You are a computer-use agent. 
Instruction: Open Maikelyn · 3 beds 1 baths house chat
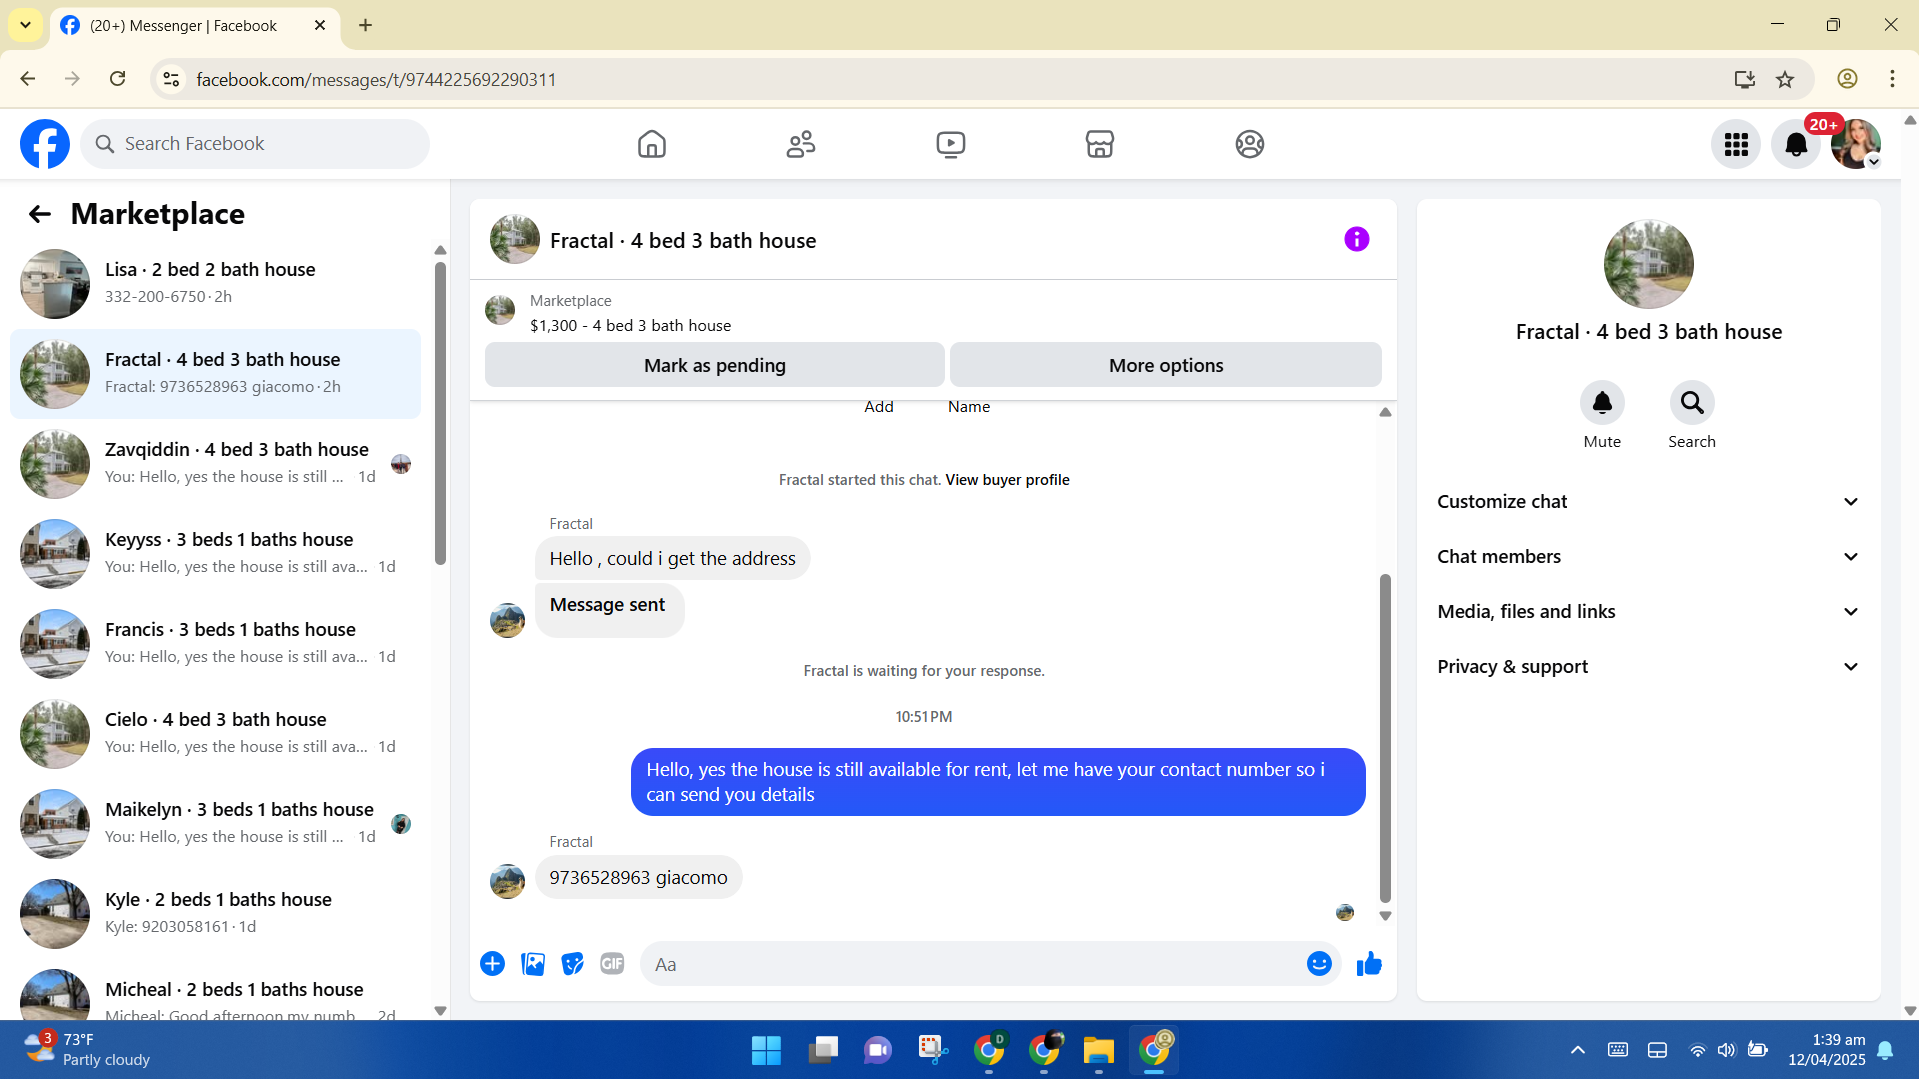tap(215, 824)
